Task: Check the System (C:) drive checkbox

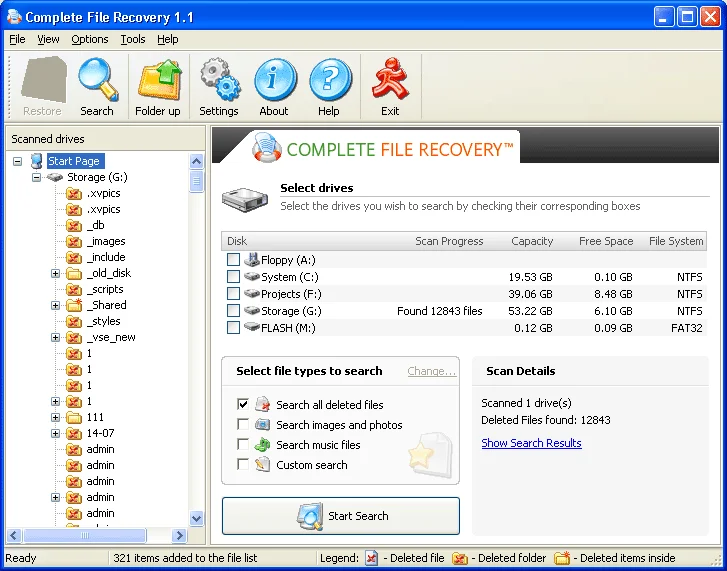Action: (233, 277)
